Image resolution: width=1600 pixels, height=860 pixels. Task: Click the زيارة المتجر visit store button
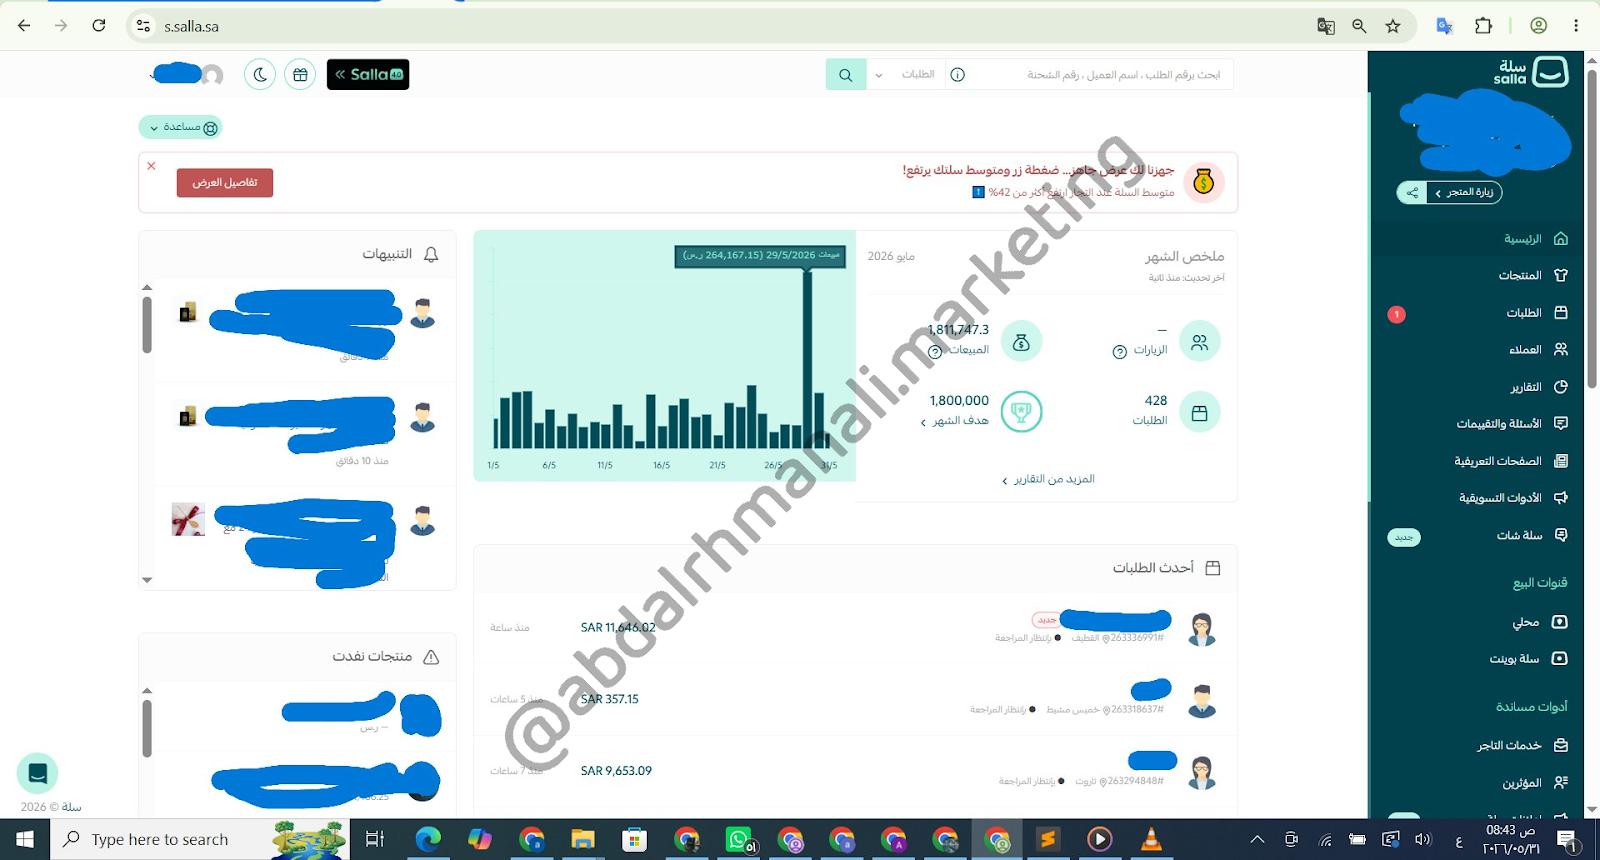[x=1464, y=192]
